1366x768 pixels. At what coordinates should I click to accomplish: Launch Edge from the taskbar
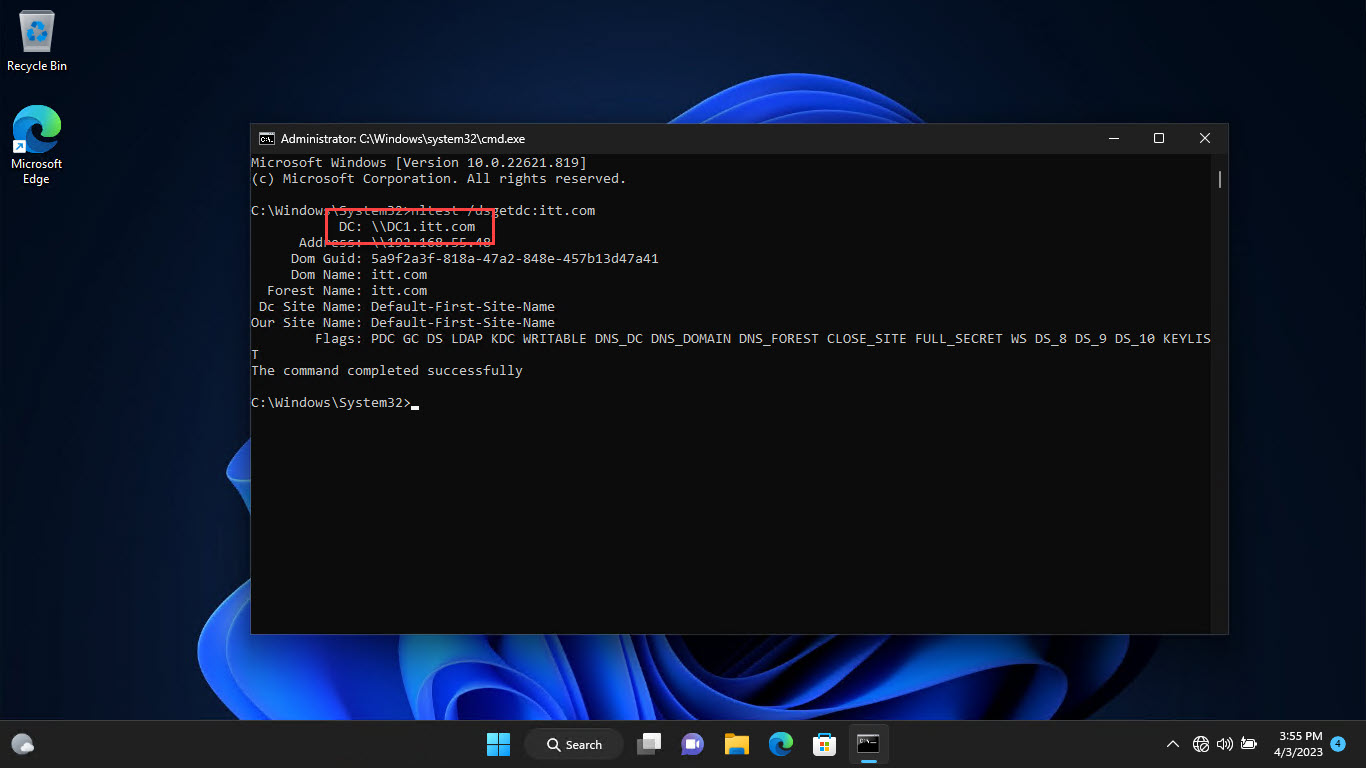coord(780,744)
